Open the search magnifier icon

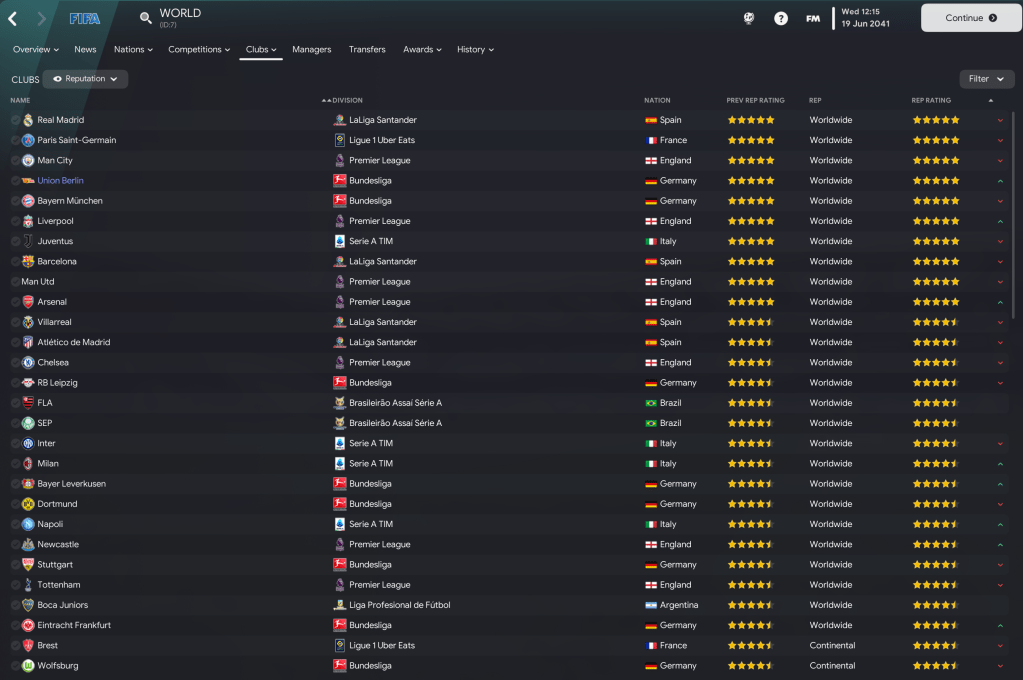pyautogui.click(x=146, y=18)
